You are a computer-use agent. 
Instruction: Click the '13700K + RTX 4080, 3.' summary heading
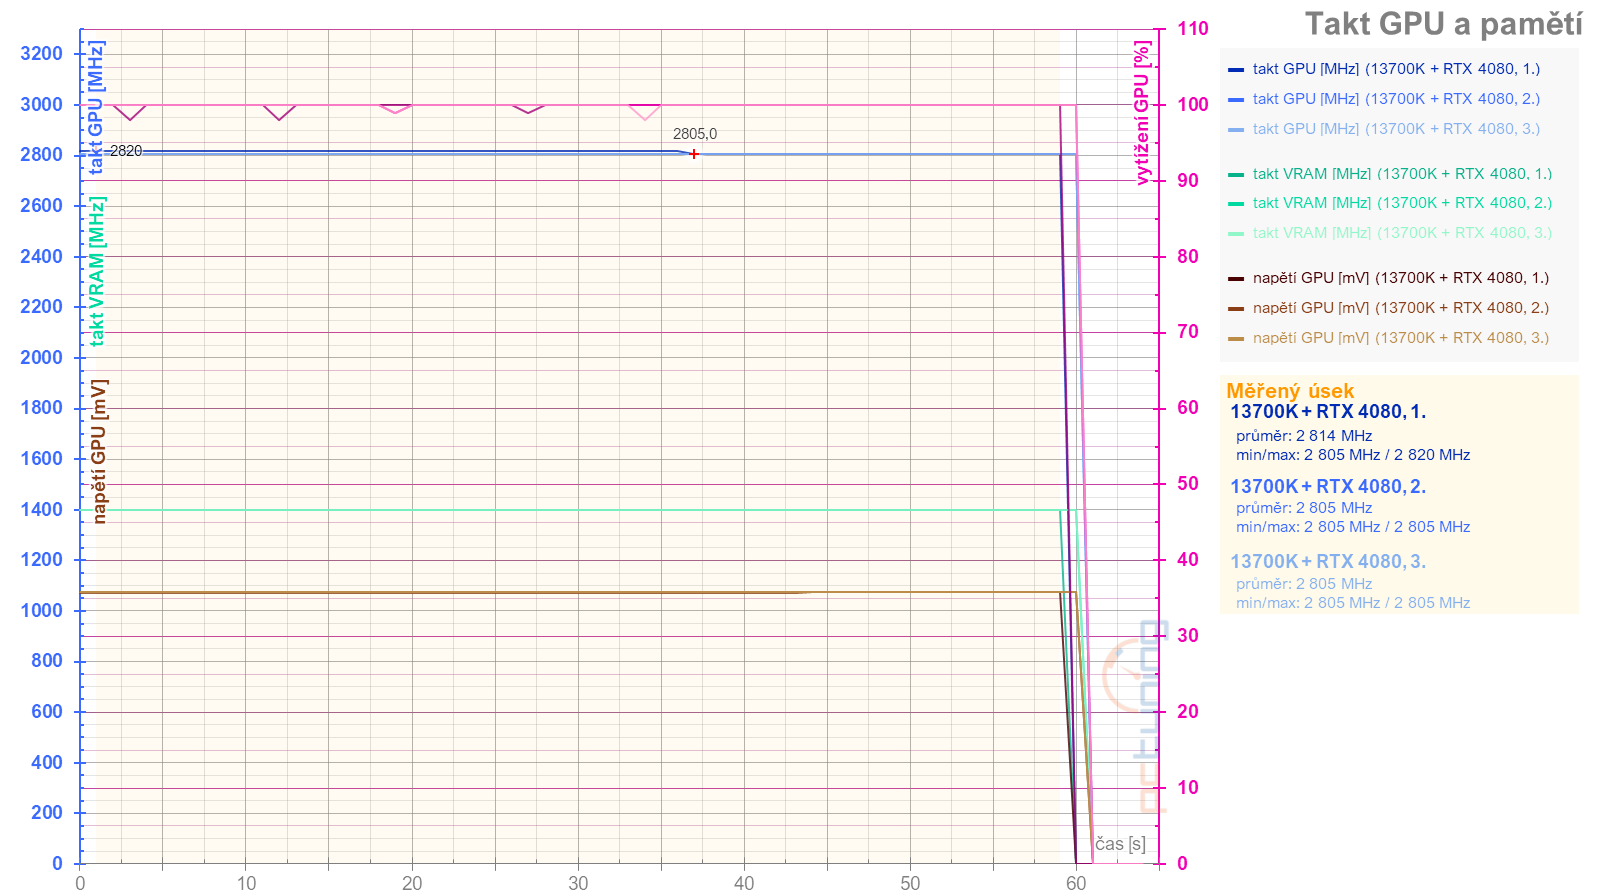coord(1328,562)
